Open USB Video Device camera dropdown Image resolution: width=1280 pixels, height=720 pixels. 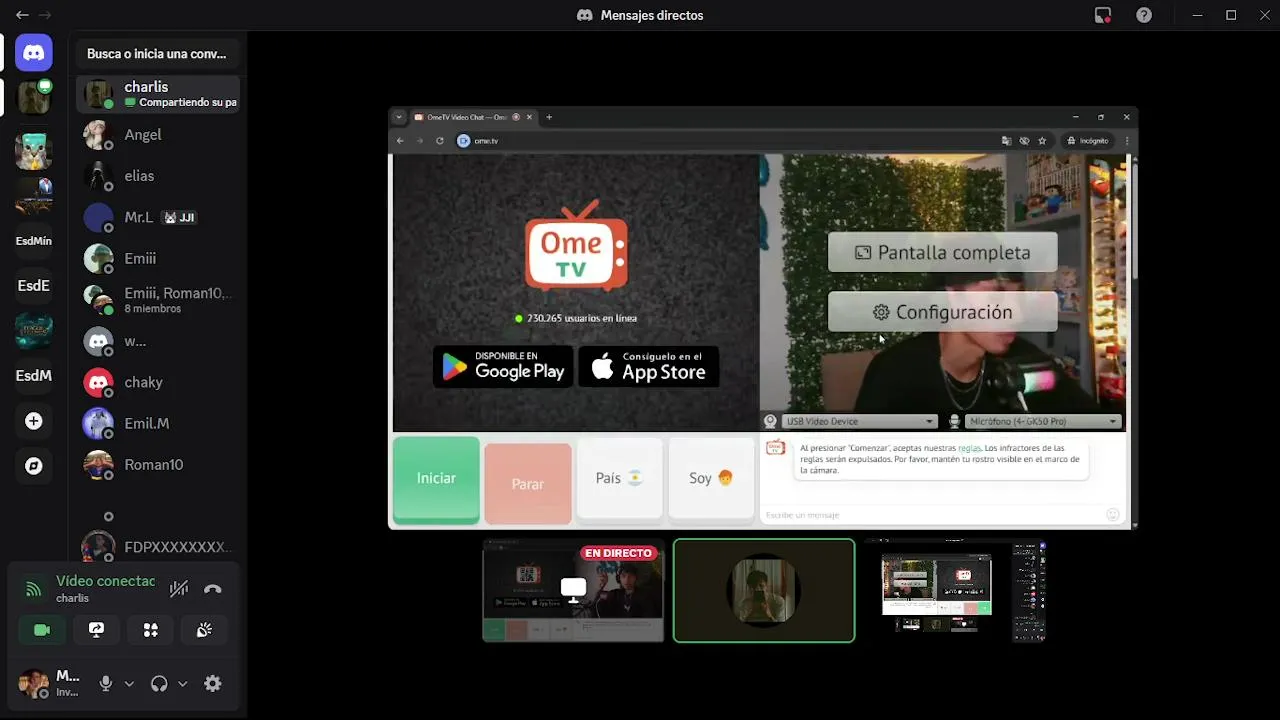pyautogui.click(x=859, y=421)
